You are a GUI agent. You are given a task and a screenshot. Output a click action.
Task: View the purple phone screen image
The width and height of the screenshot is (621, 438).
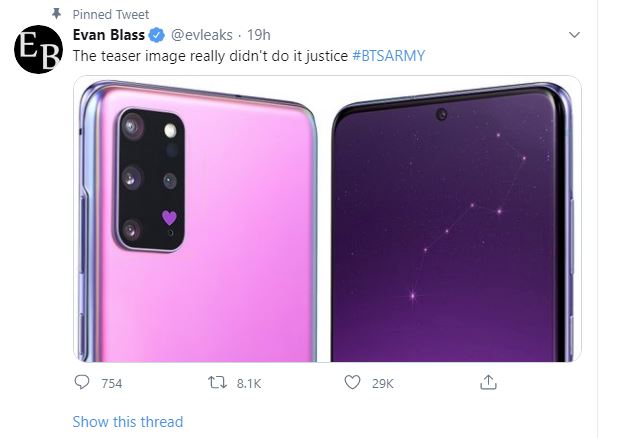coord(456,218)
